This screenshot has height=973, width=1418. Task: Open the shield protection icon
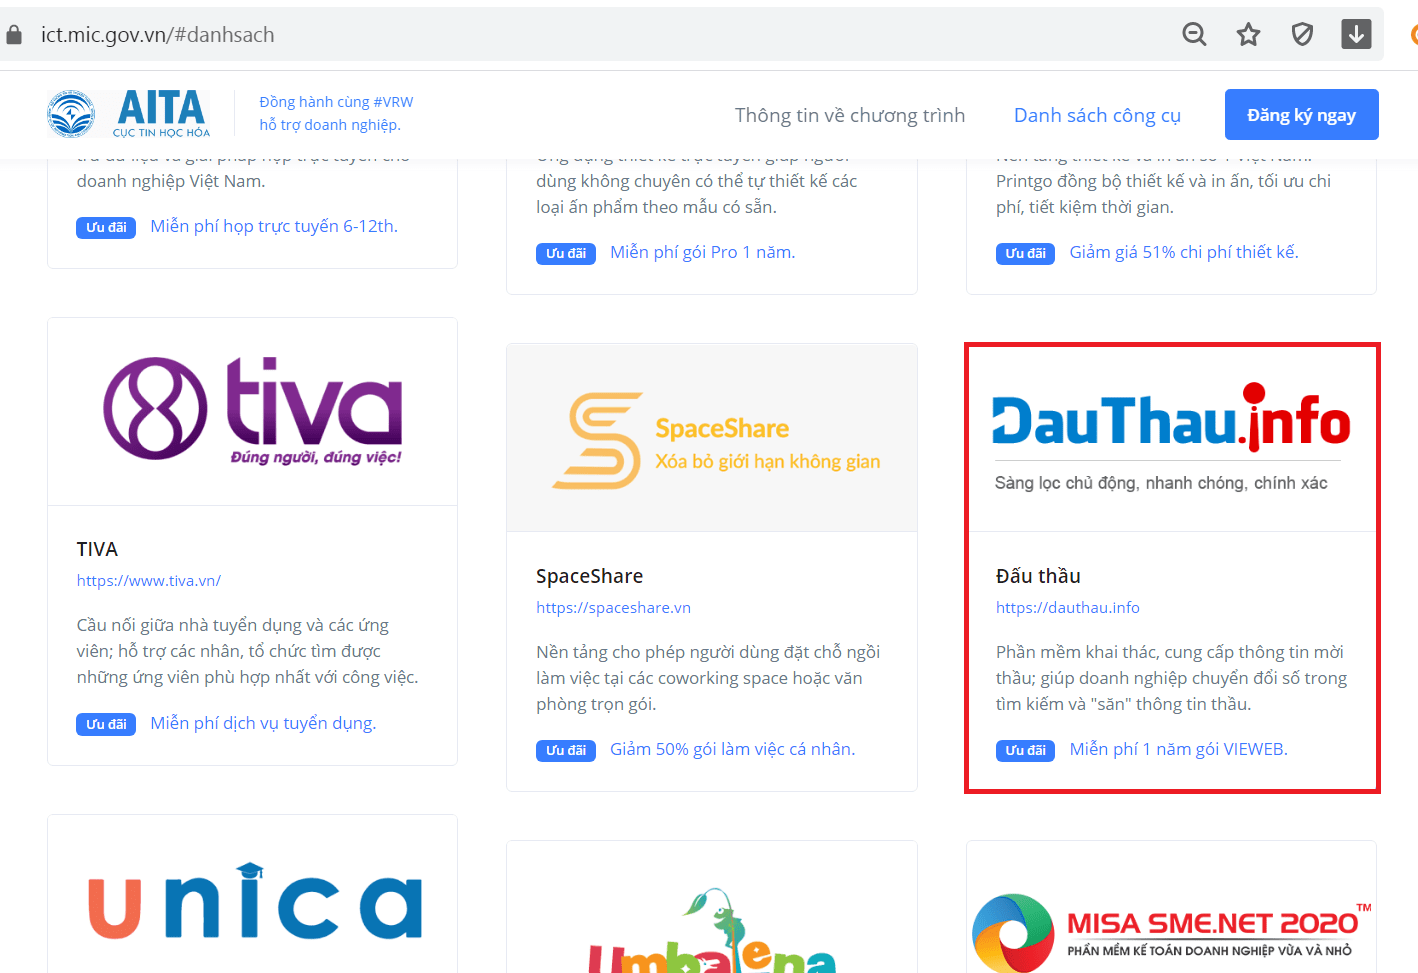[1302, 35]
